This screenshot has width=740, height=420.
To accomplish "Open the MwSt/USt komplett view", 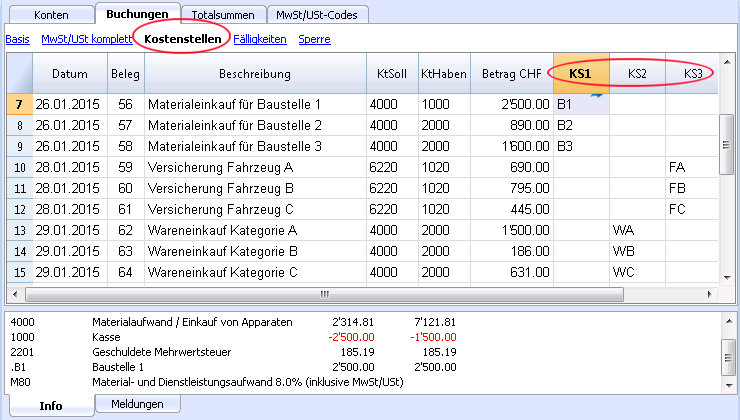I will click(87, 39).
